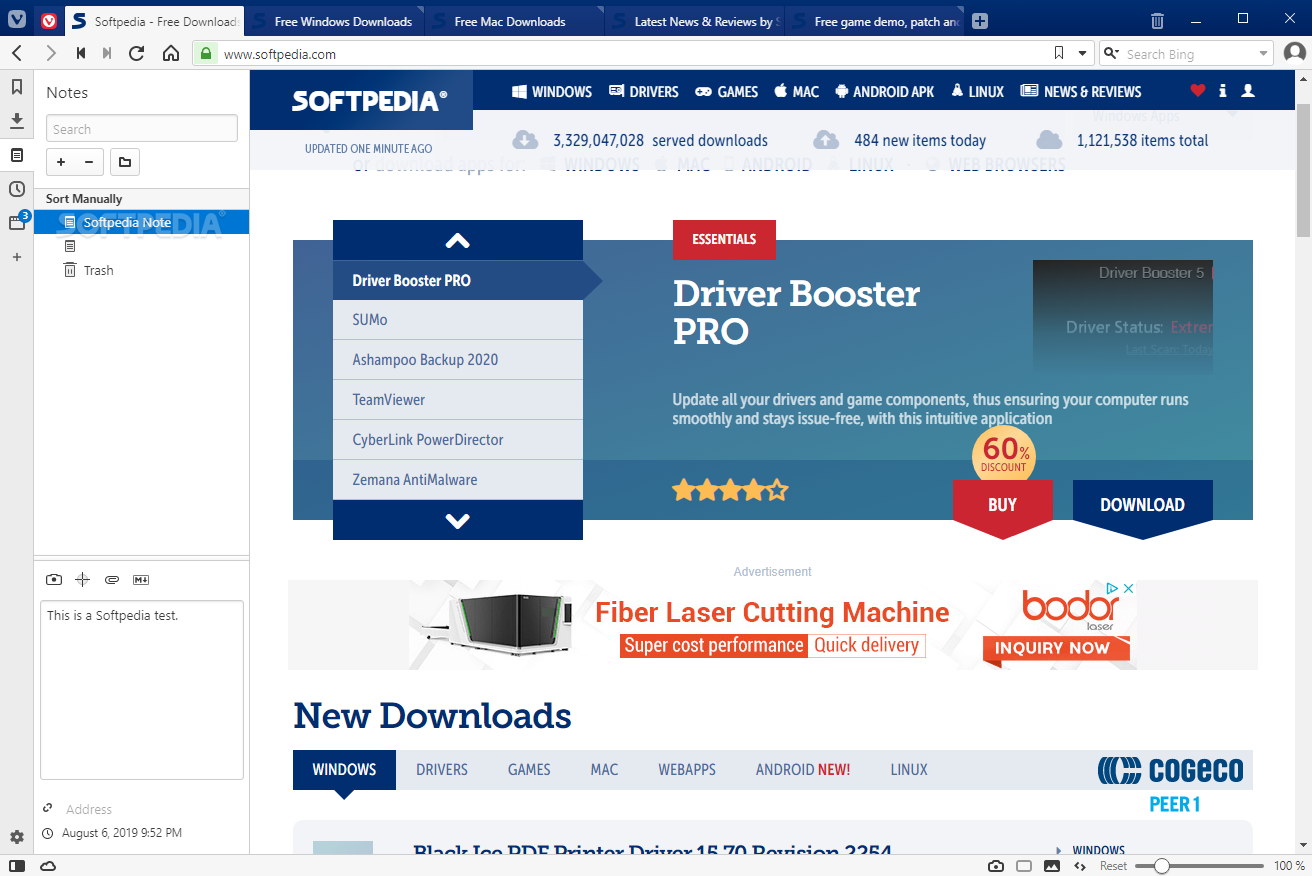
Task: Open a new tab
Action: [x=980, y=21]
